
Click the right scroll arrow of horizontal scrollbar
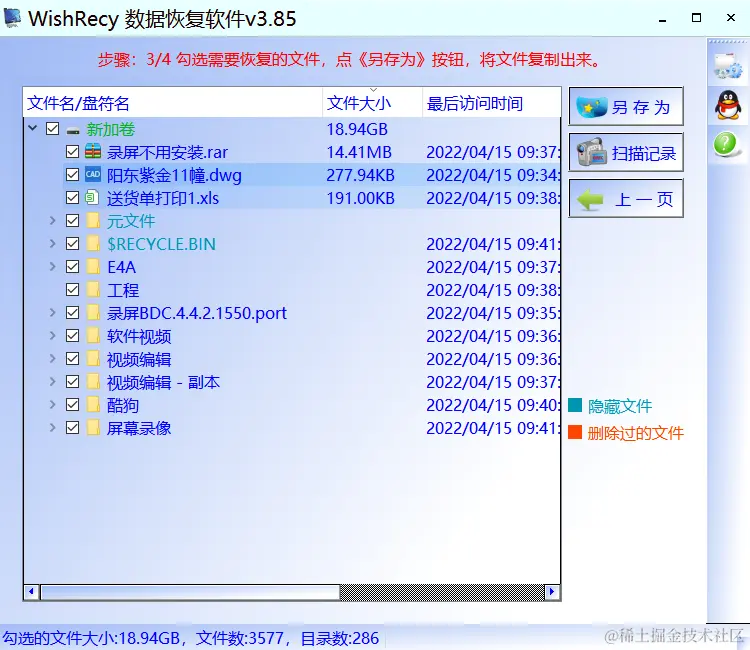[x=551, y=592]
